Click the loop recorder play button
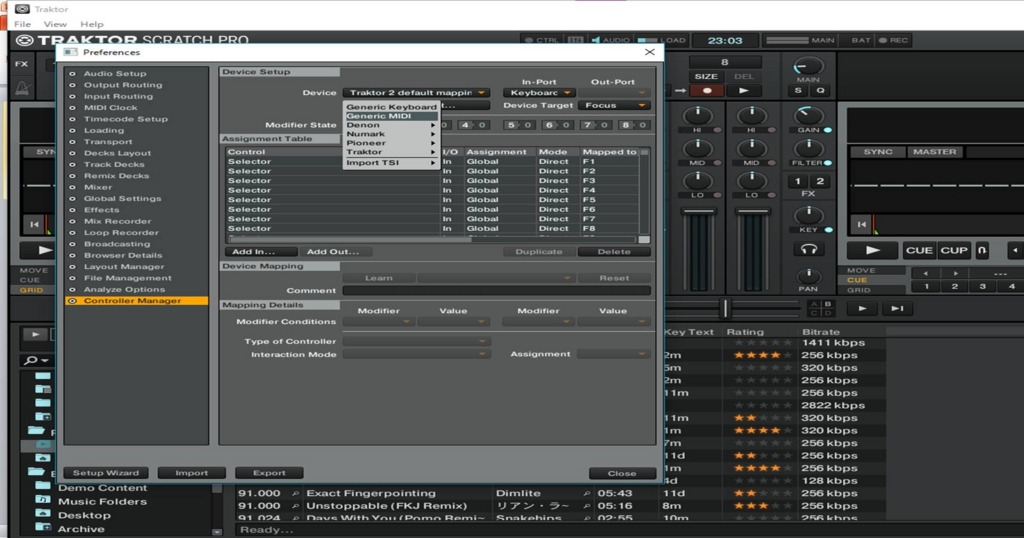The height and width of the screenshot is (538, 1024). pos(744,91)
